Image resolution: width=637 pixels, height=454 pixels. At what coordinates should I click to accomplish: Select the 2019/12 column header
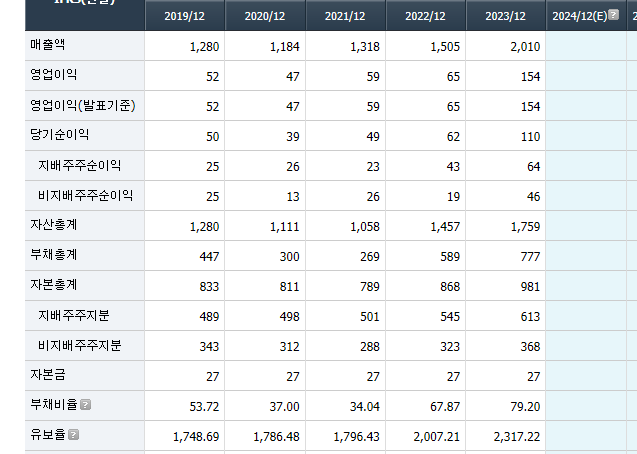coord(184,16)
